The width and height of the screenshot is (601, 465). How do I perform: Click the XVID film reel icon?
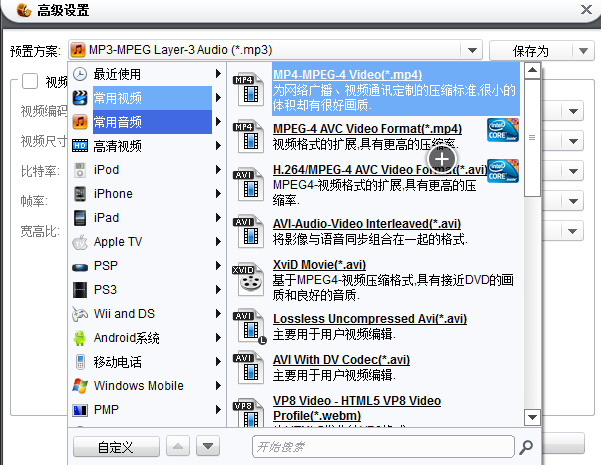point(248,279)
